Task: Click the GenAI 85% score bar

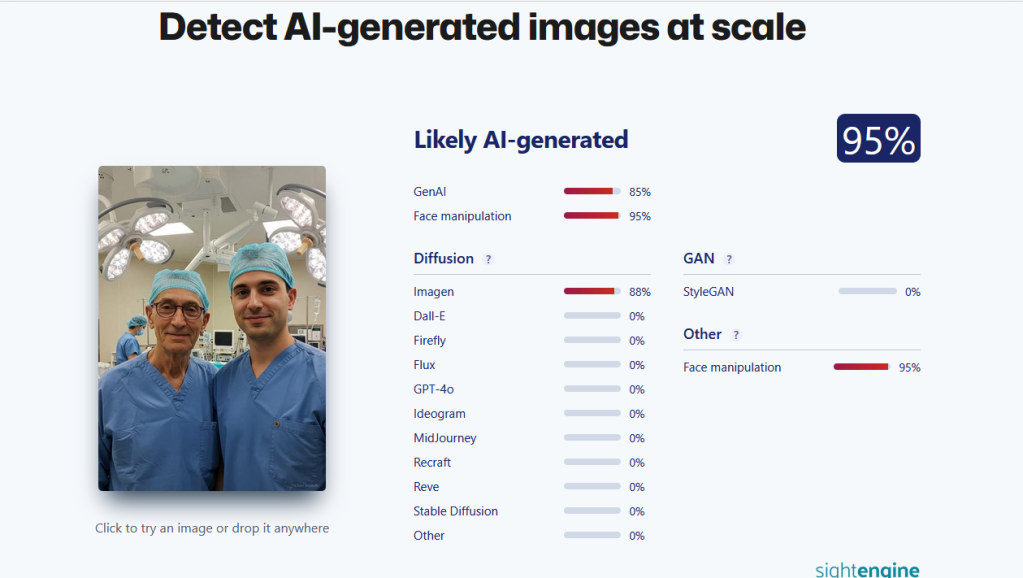Action: [592, 191]
